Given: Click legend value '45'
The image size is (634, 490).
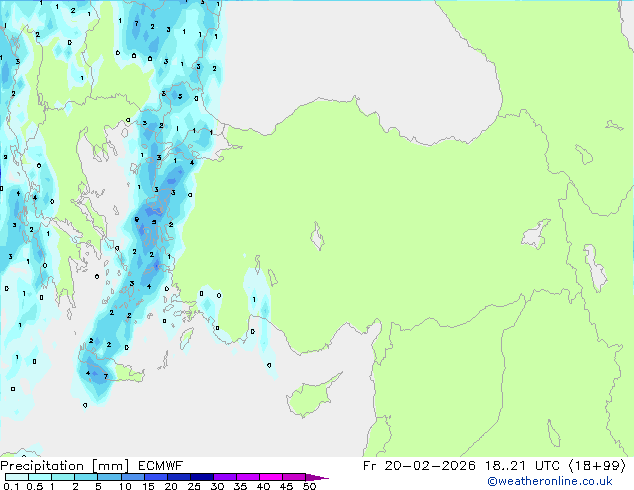Looking at the screenshot, I should (286, 486).
